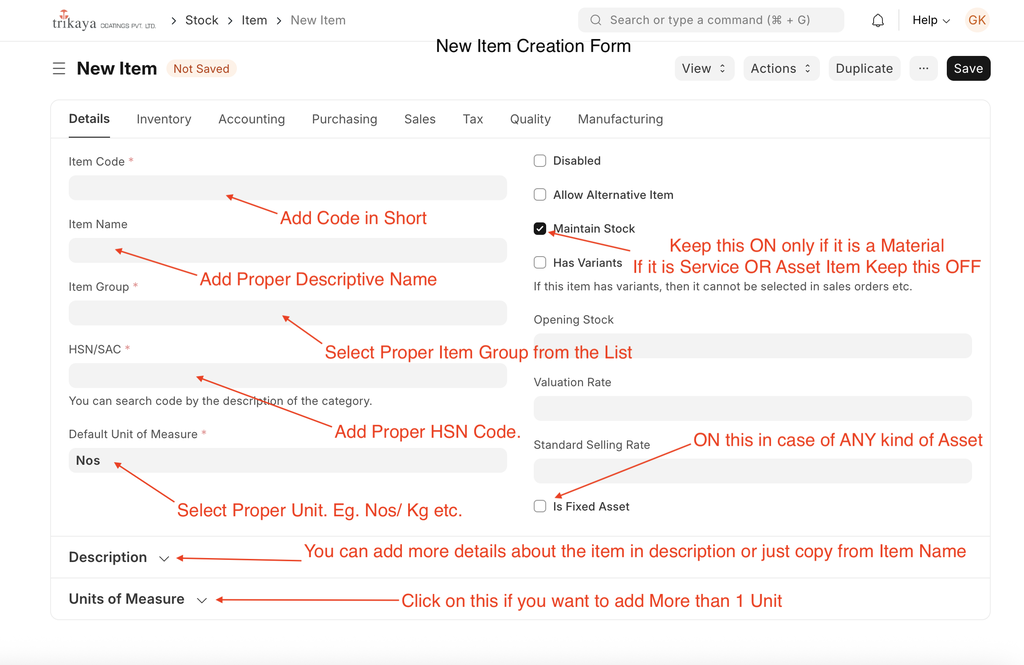Focus the Opening Stock field
The height and width of the screenshot is (665, 1024).
tap(752, 346)
